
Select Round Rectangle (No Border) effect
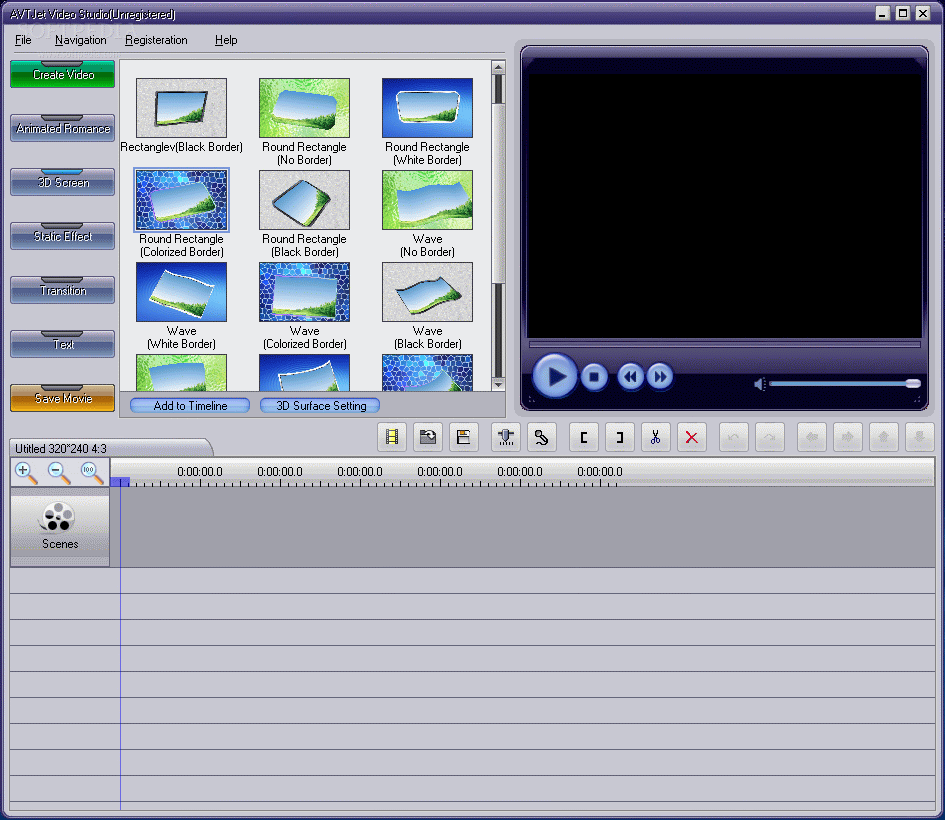tap(304, 108)
